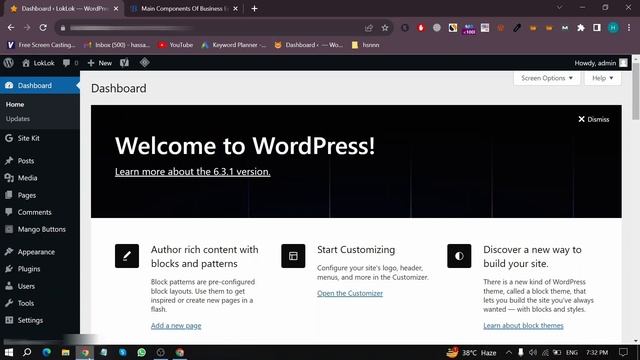The height and width of the screenshot is (360, 640).
Task: Click the layout Customizing icon tile
Action: tap(293, 256)
